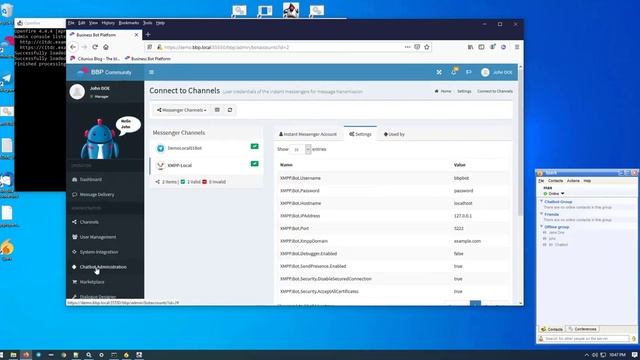Click the XMPP.Bot.Port row name
This screenshot has width=640, height=360.
pyautogui.click(x=294, y=229)
